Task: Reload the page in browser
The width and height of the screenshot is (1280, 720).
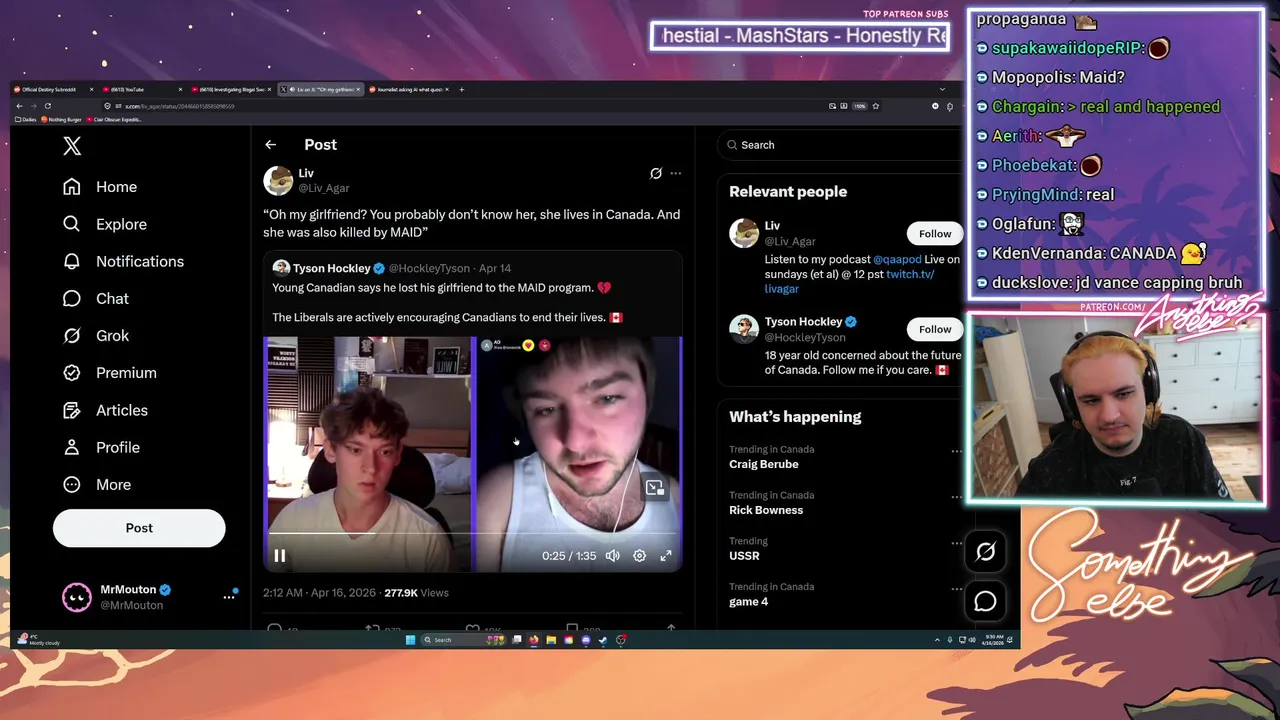Action: (47, 106)
